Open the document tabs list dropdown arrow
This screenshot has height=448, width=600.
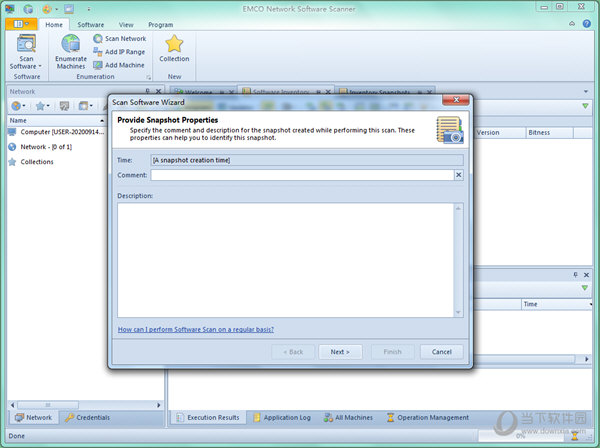click(586, 91)
